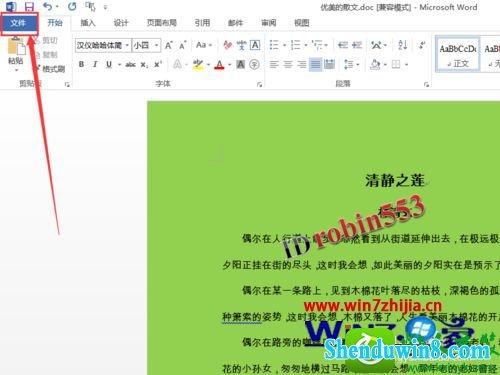500x375 pixels.
Task: Open the Undo history dropdown arrow
Action: [57, 7]
